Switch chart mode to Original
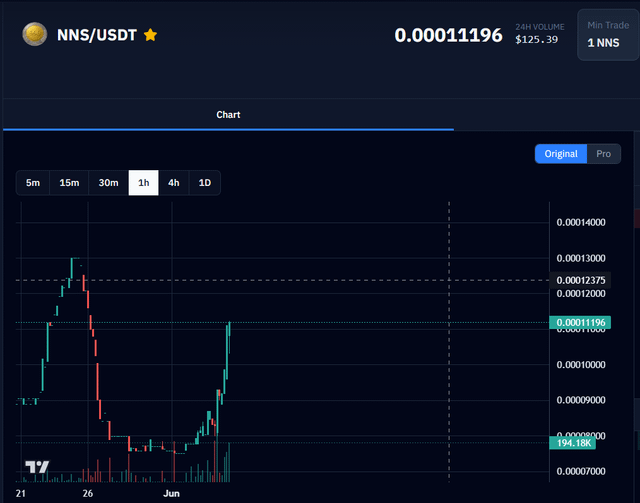Viewport: 640px width, 503px height. 561,154
